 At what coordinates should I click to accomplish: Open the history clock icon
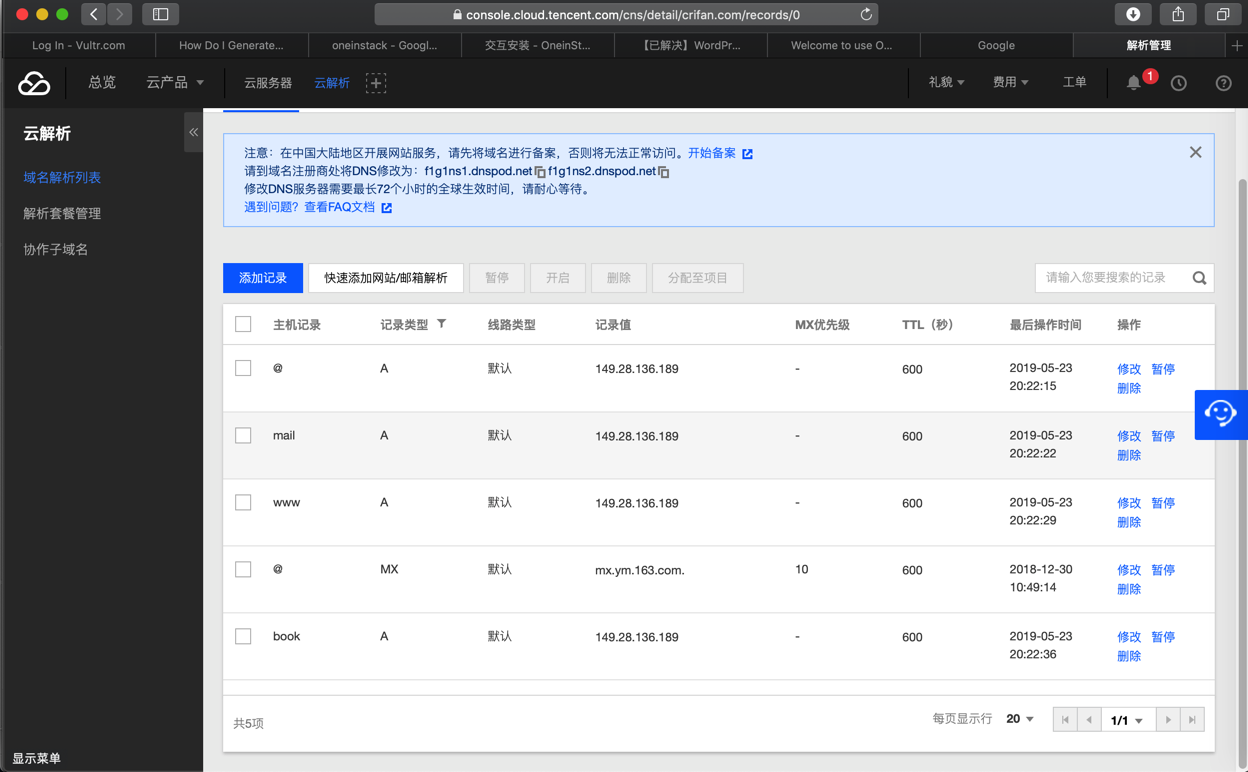pos(1179,83)
